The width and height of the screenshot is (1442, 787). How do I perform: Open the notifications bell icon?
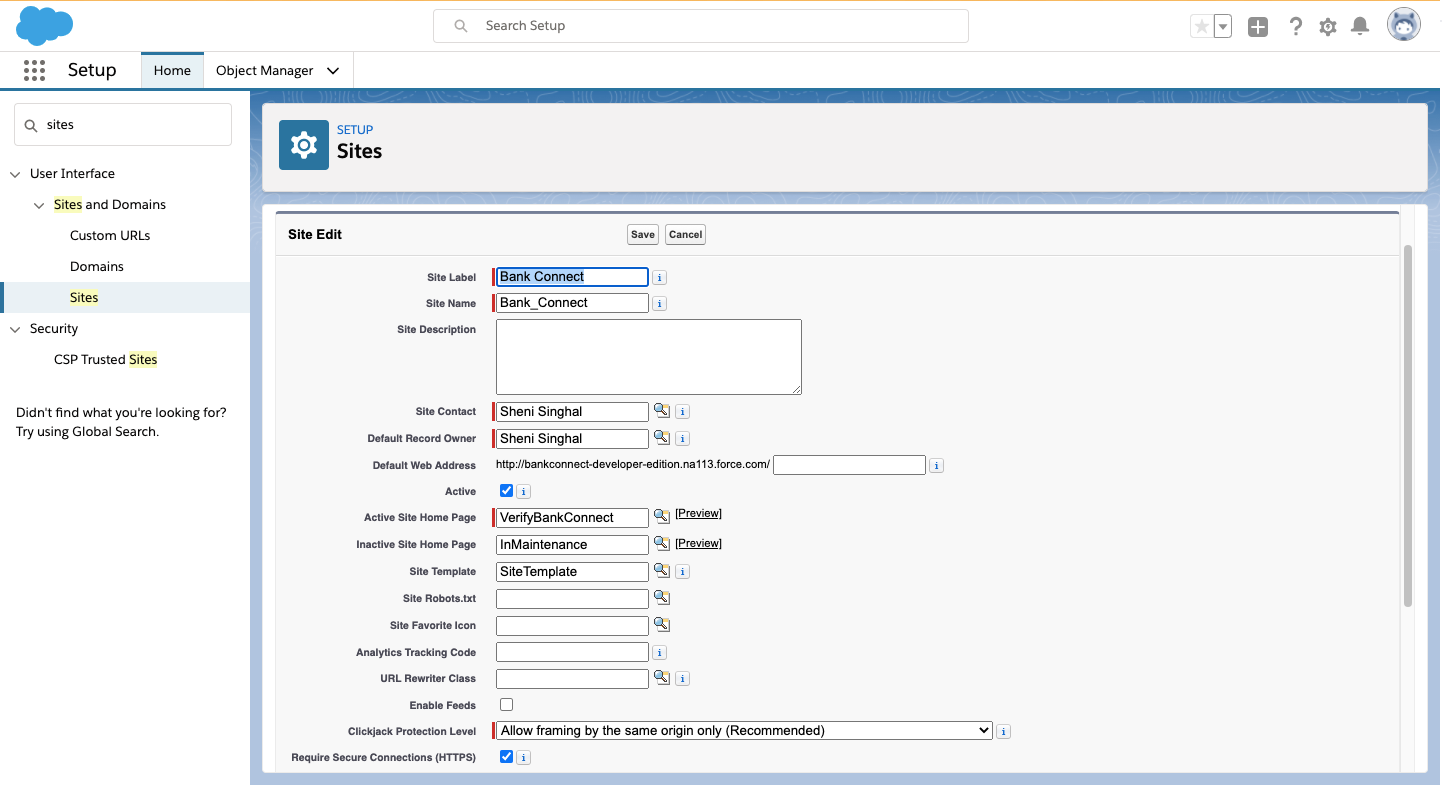(x=1360, y=27)
